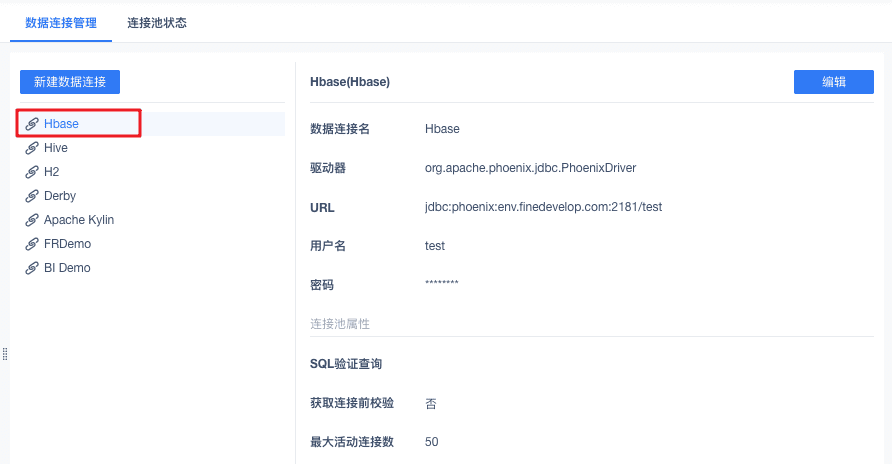Click the link icon beside BI Demo
Screen dimensions: 892x464
(33, 268)
